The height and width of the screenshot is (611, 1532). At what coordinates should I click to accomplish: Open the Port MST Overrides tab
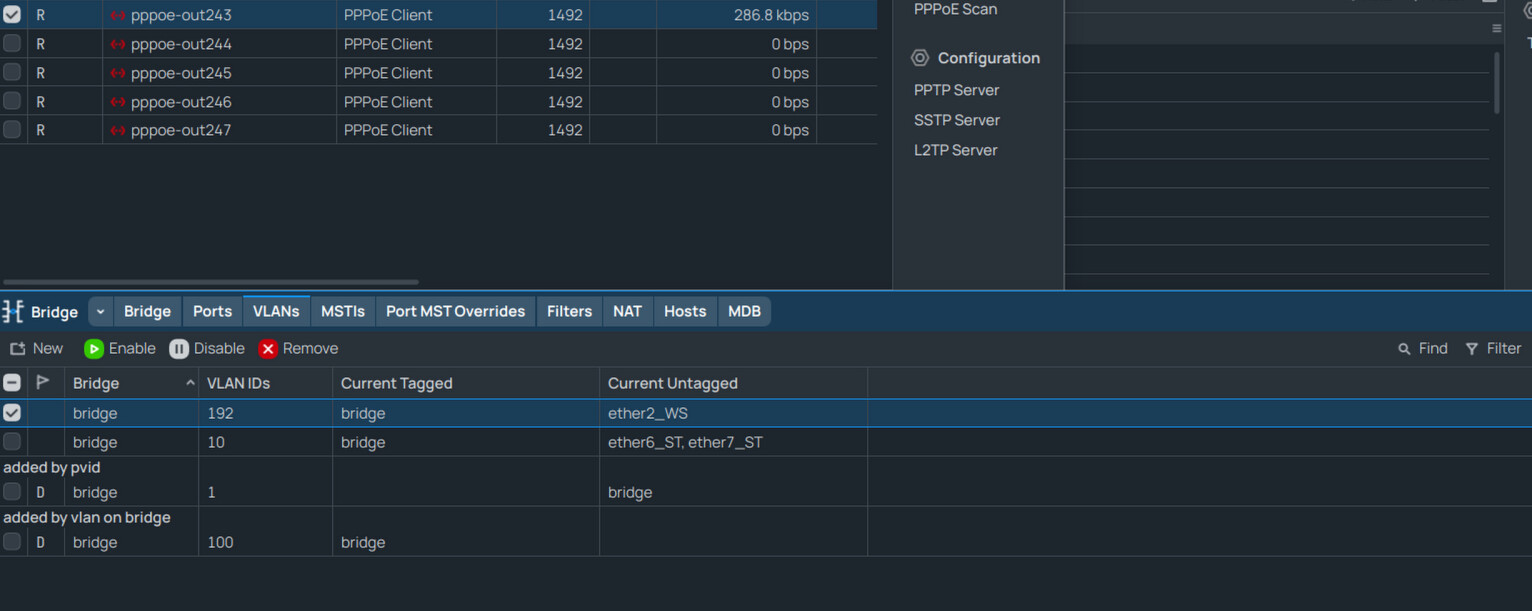(x=455, y=312)
